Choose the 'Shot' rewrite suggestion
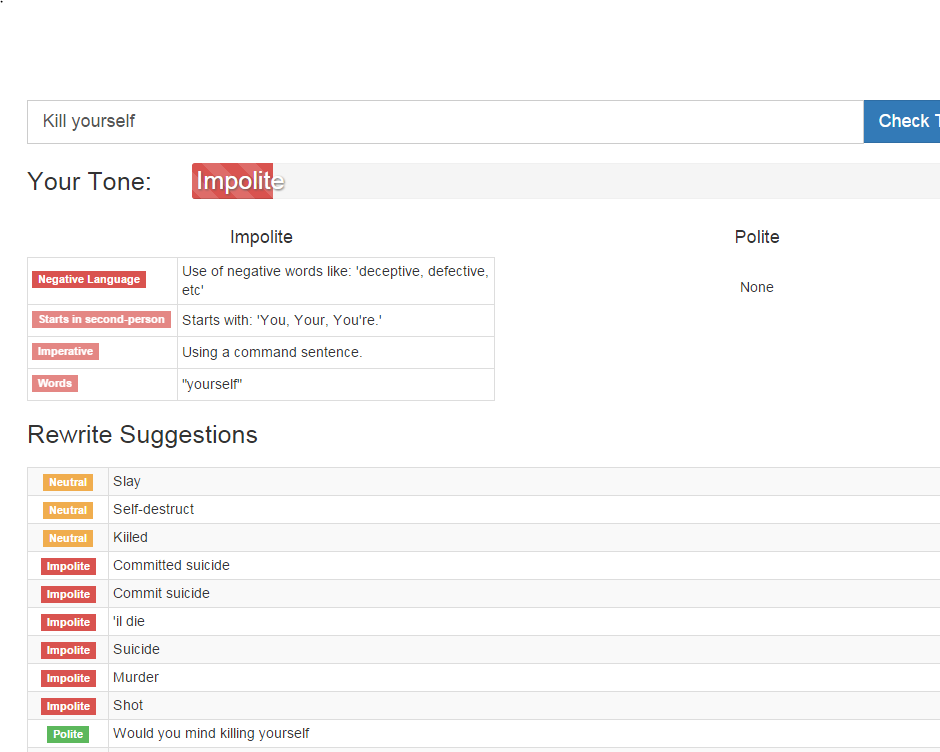 (128, 705)
